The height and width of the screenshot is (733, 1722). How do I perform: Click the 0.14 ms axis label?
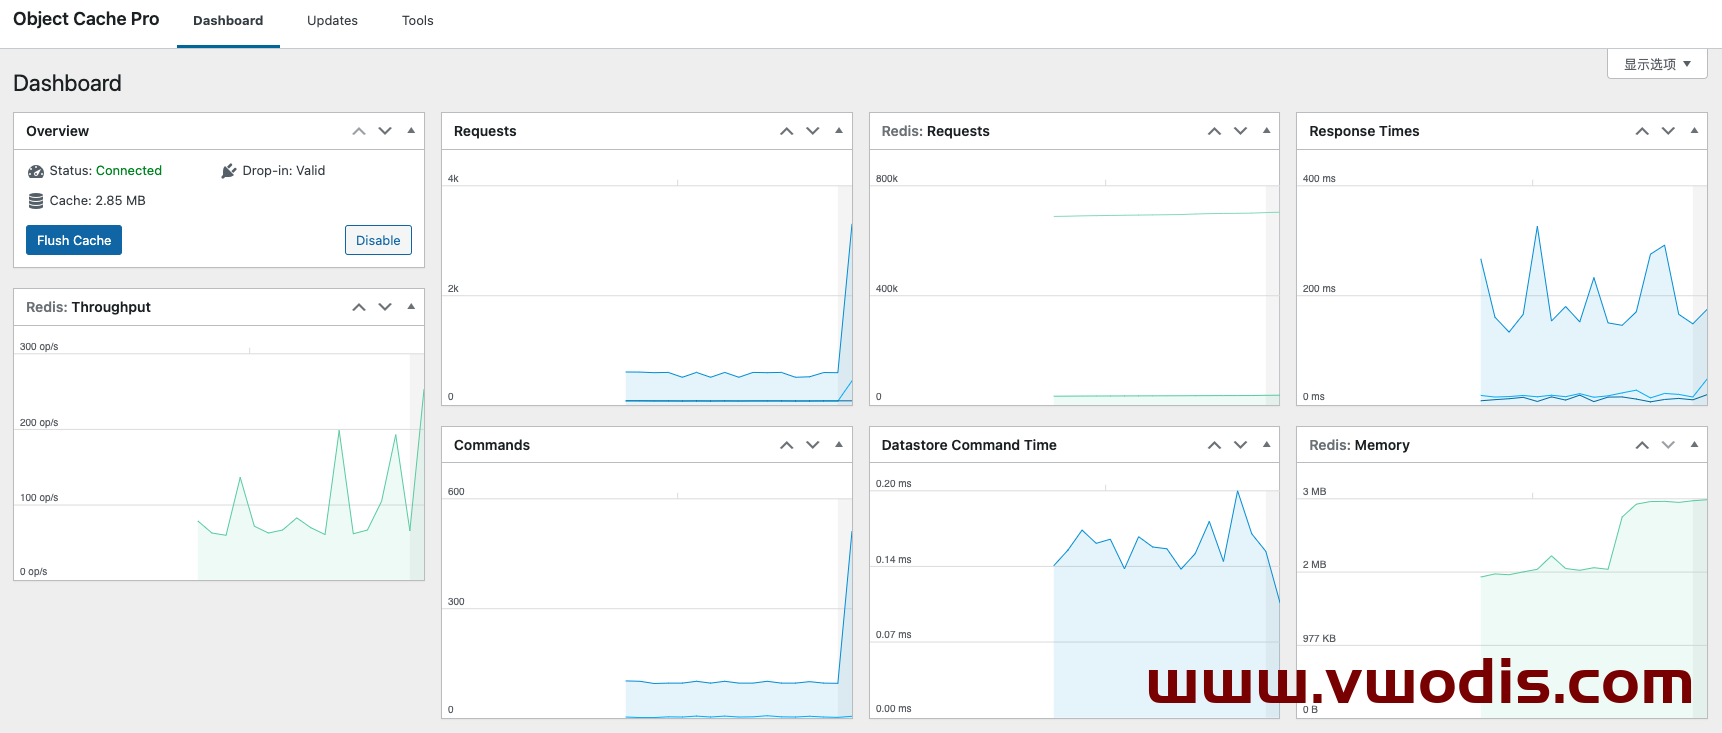893,560
